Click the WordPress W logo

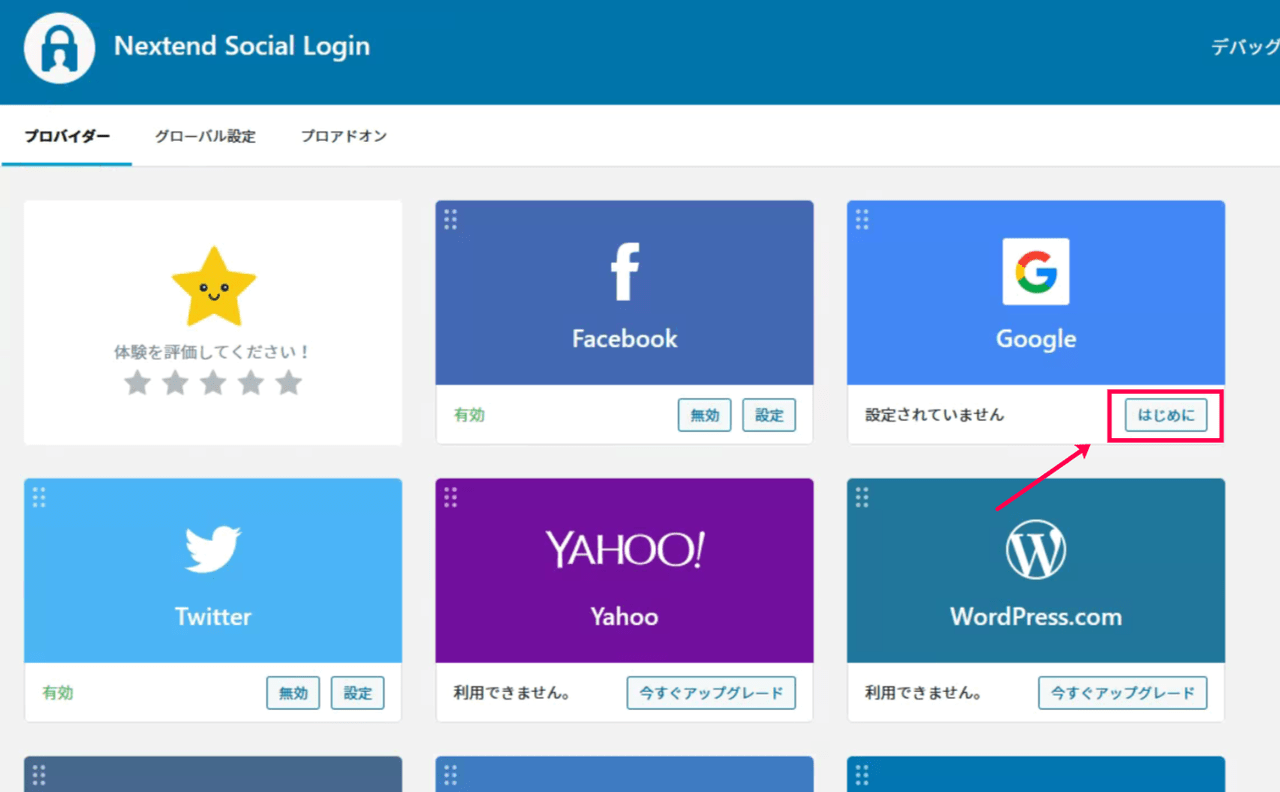[1036, 549]
